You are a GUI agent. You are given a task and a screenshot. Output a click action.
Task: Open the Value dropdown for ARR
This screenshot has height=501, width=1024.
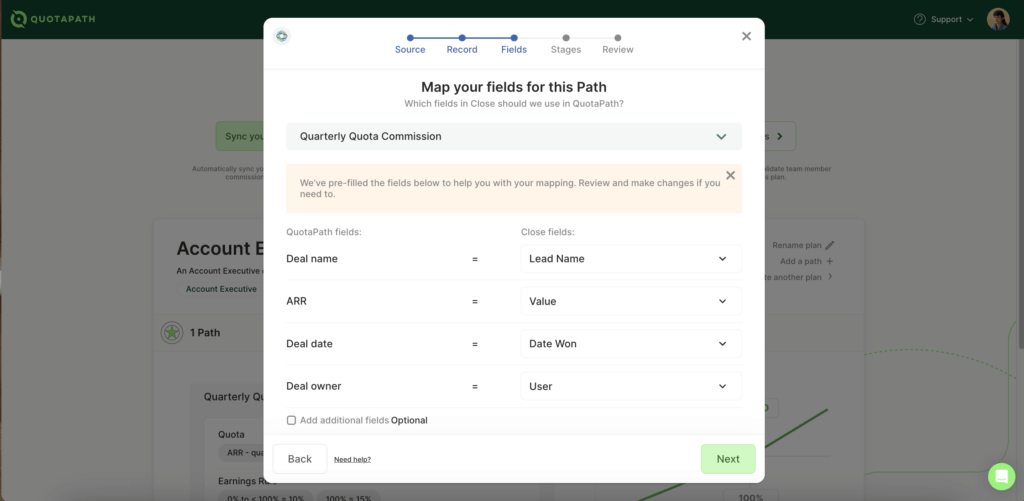coord(631,301)
